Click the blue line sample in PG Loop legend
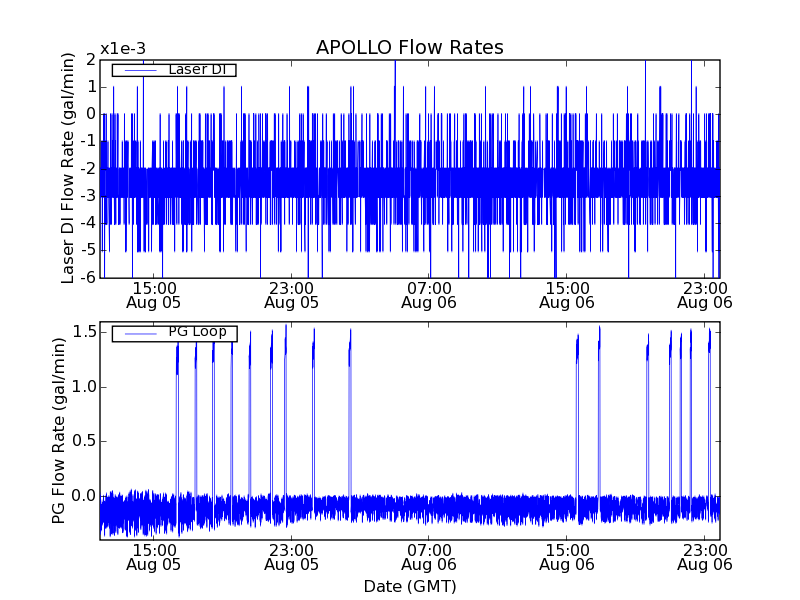 click(139, 333)
